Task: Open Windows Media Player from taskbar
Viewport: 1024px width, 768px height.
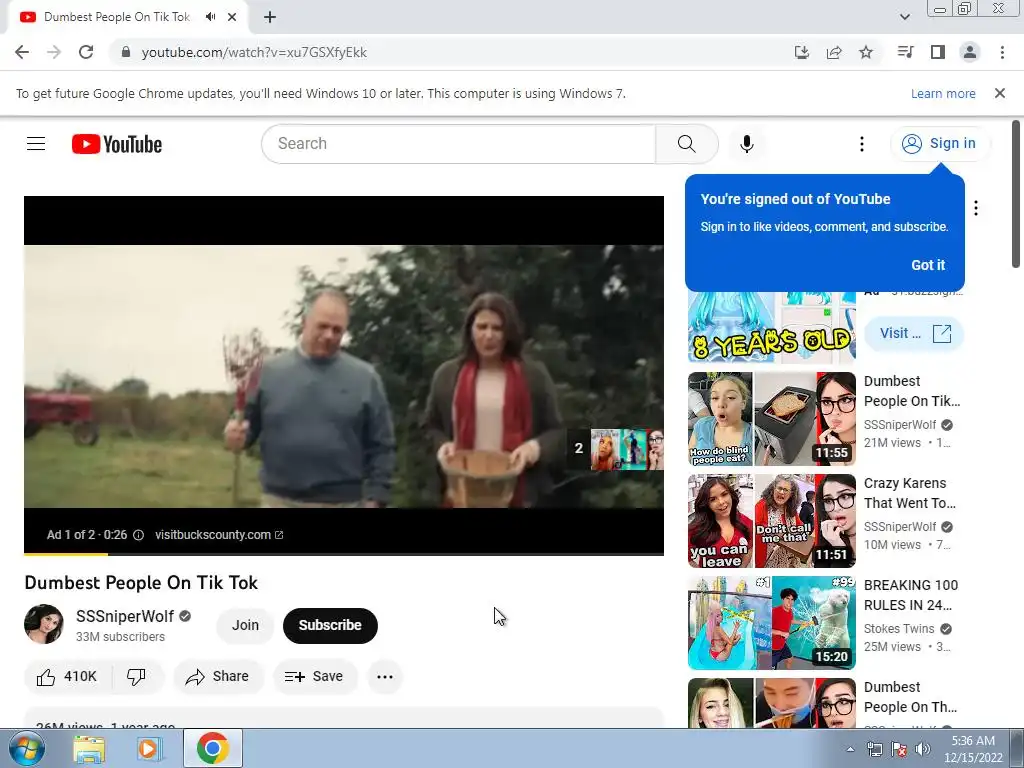Action: coord(150,749)
